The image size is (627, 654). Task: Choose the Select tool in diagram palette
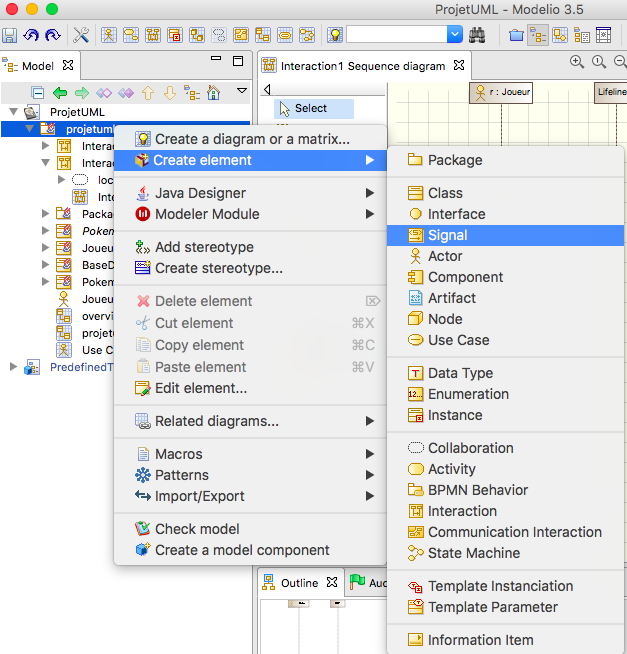point(310,108)
